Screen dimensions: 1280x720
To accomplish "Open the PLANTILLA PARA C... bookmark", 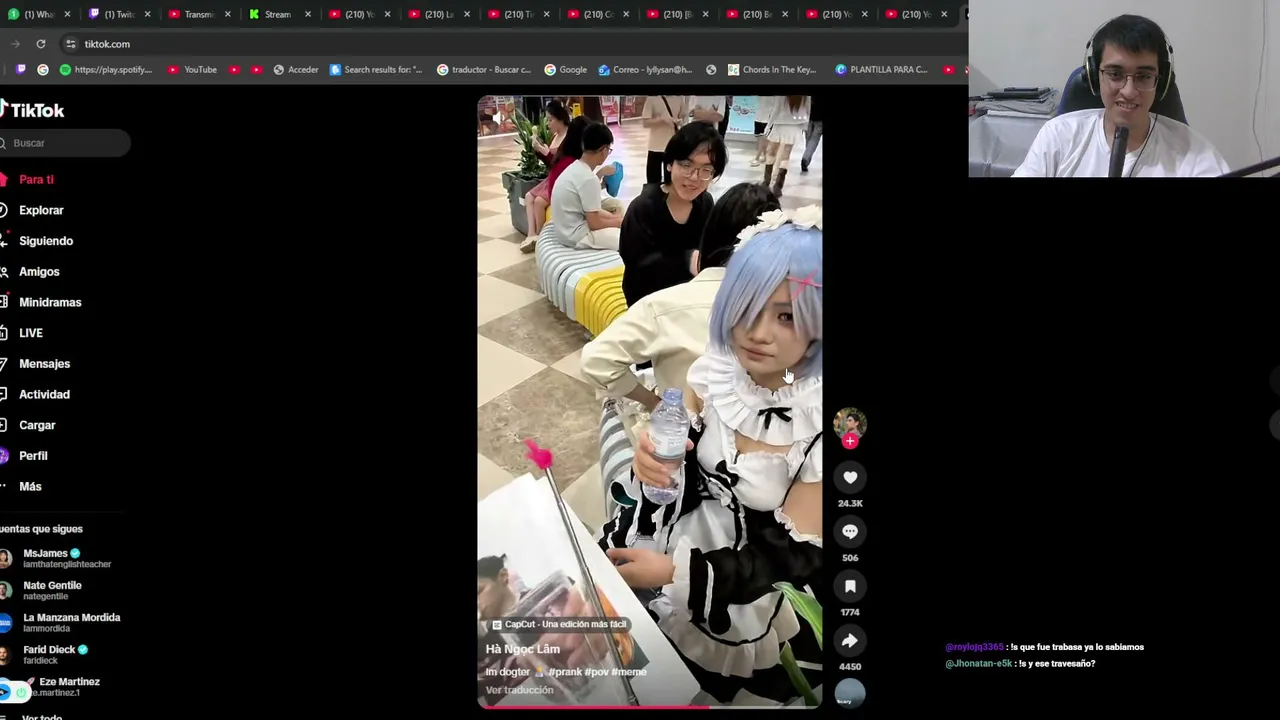I will 881,70.
